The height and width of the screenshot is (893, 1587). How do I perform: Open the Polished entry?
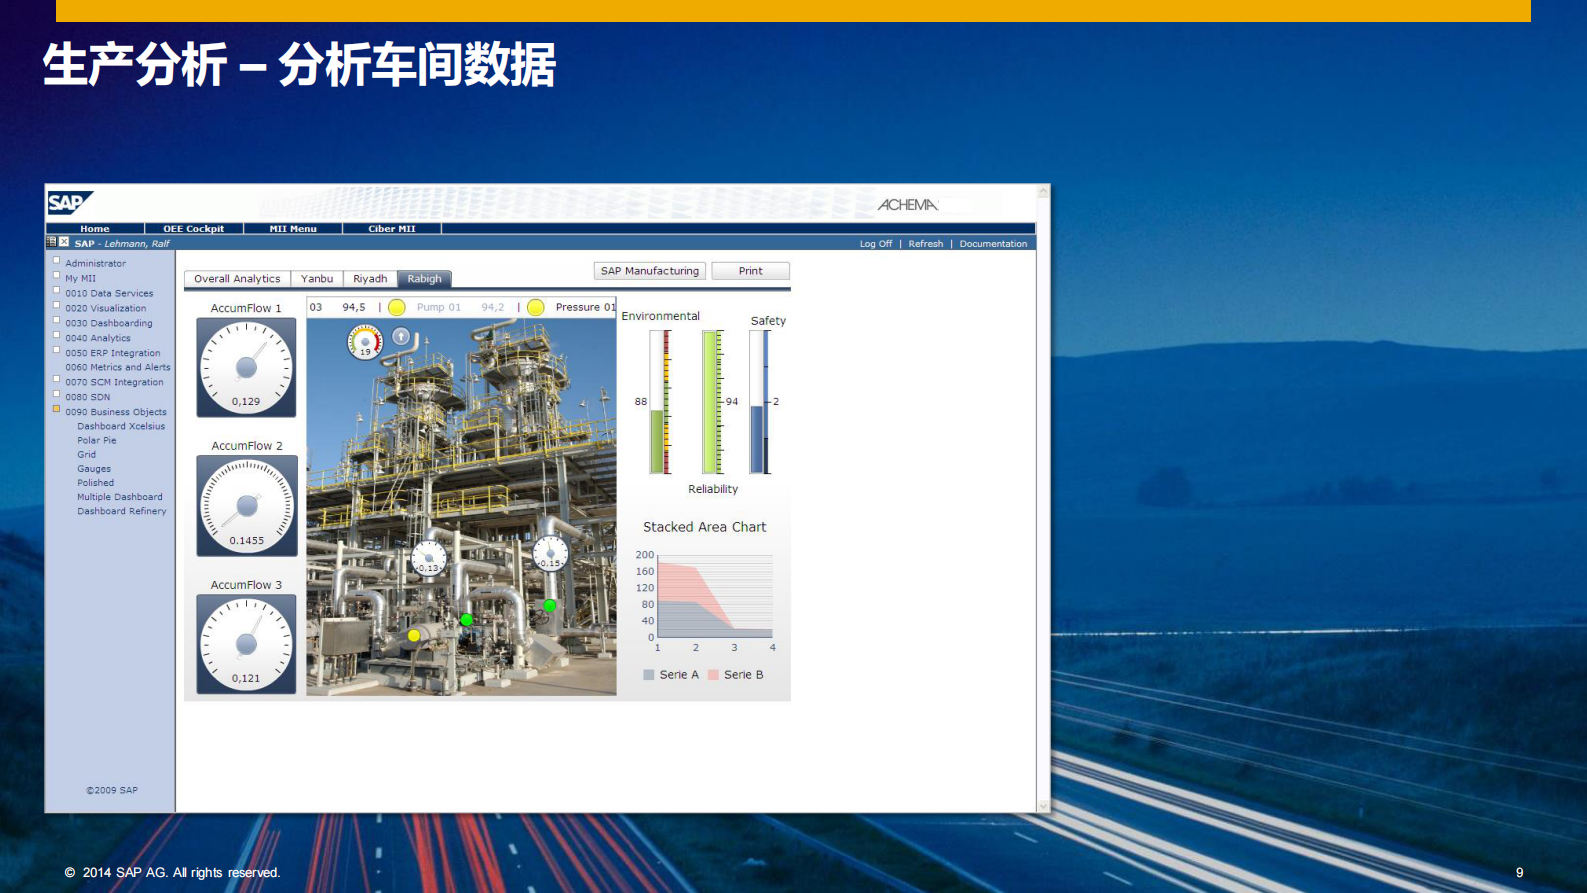(x=96, y=482)
